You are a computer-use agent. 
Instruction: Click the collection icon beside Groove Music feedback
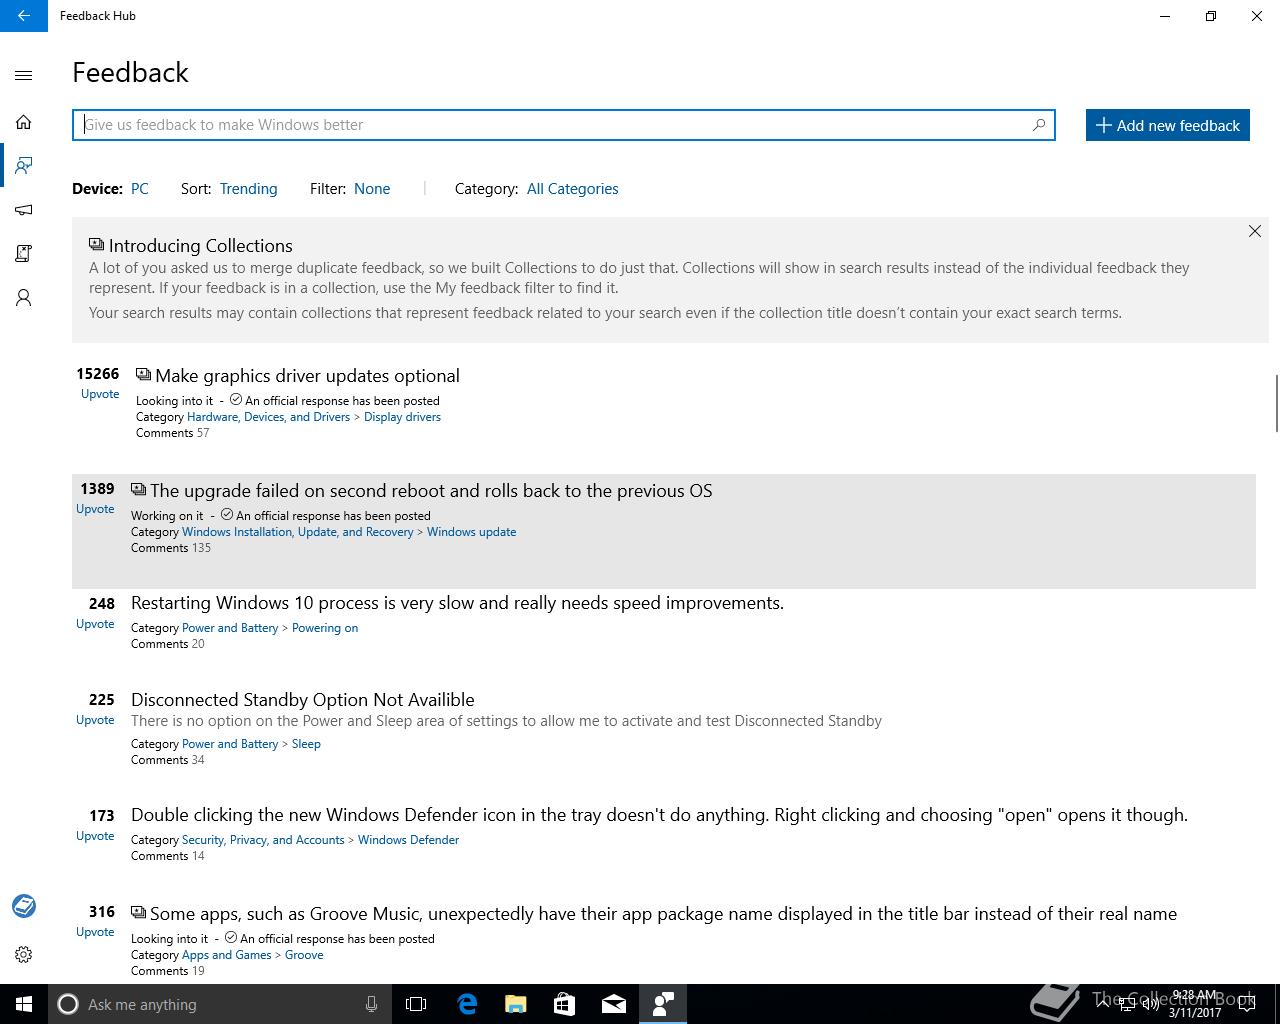point(138,913)
